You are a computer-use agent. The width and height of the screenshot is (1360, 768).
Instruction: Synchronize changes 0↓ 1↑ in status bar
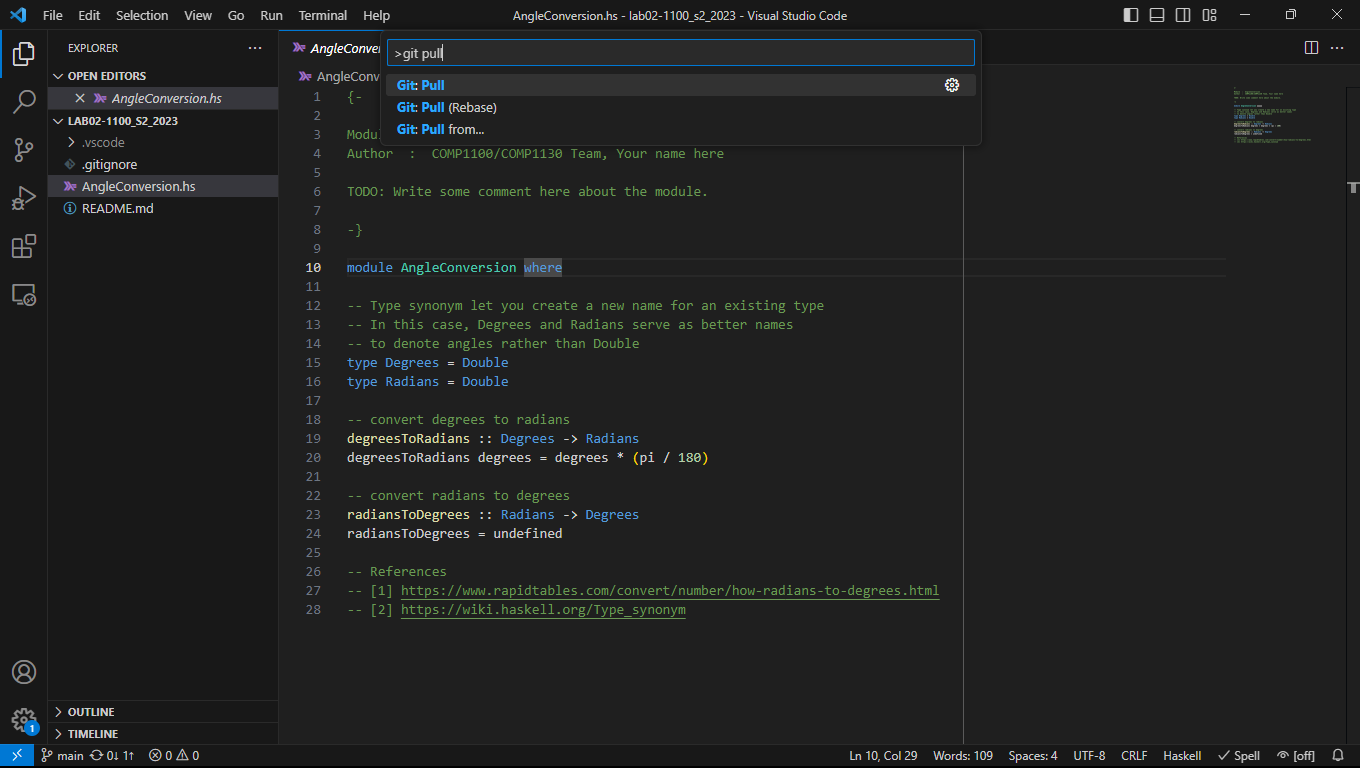tap(112, 756)
